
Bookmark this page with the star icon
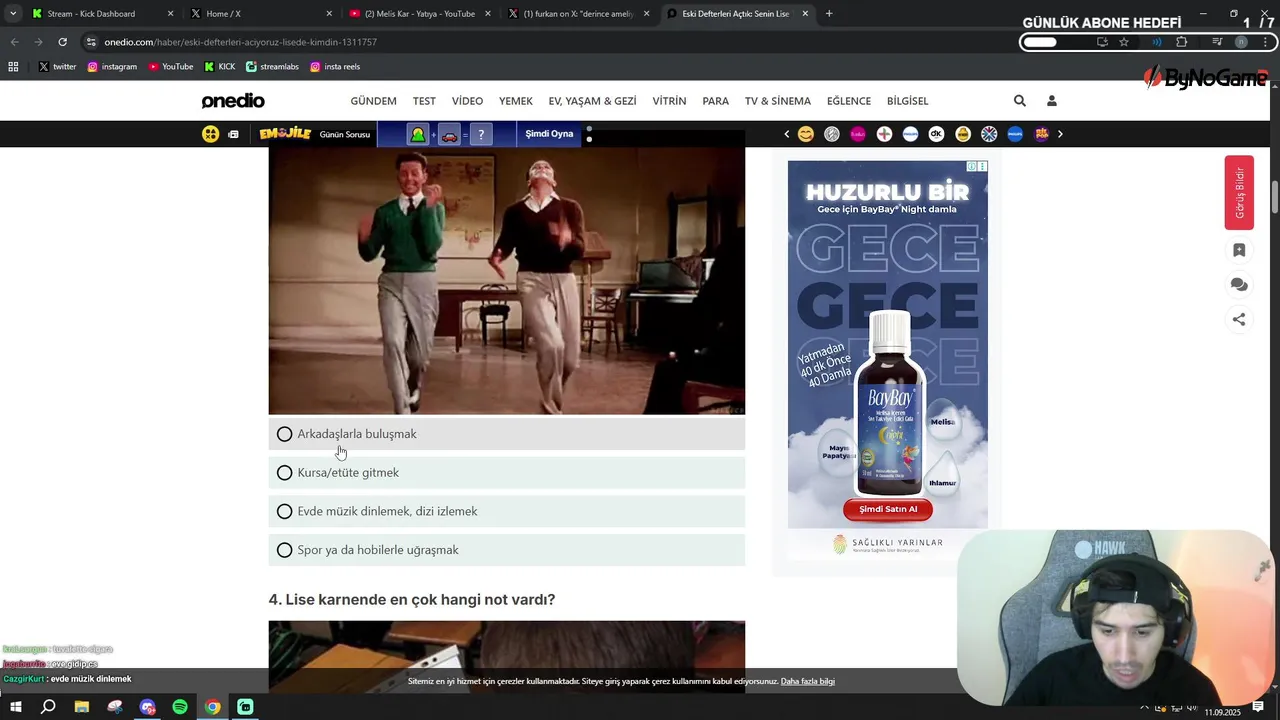(x=1124, y=42)
